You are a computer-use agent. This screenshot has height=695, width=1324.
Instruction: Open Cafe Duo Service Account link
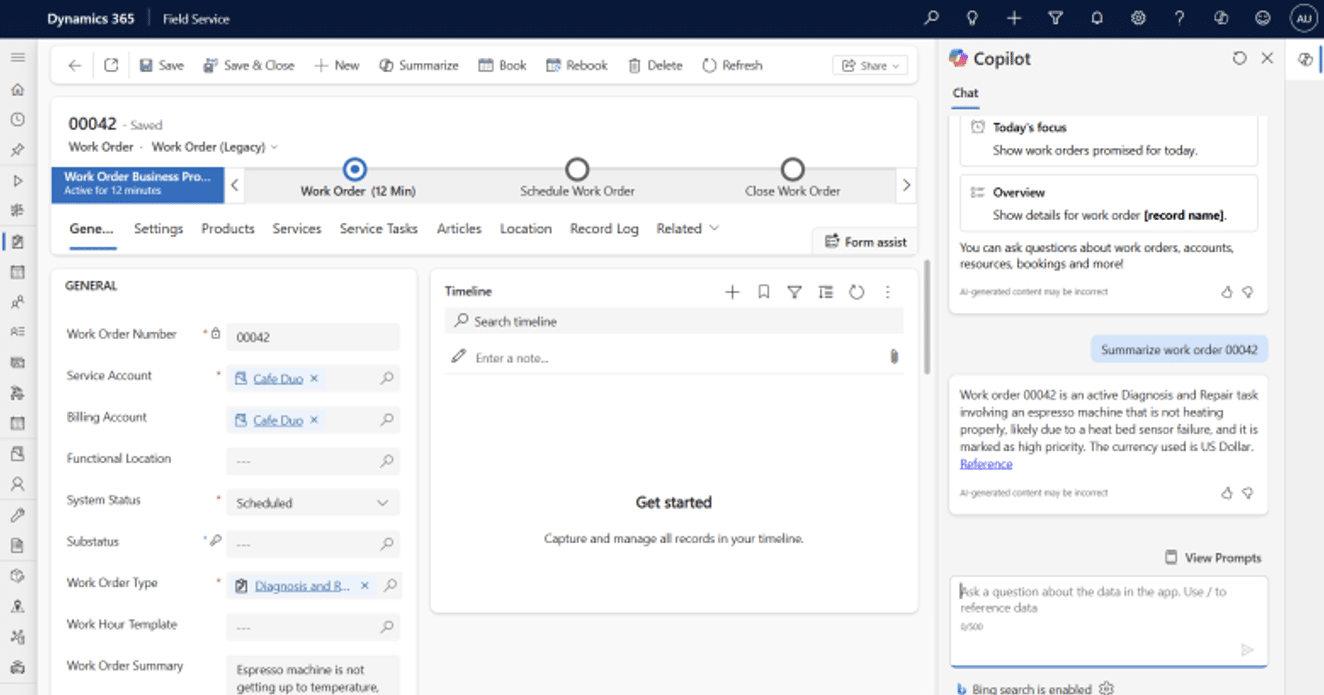click(278, 379)
